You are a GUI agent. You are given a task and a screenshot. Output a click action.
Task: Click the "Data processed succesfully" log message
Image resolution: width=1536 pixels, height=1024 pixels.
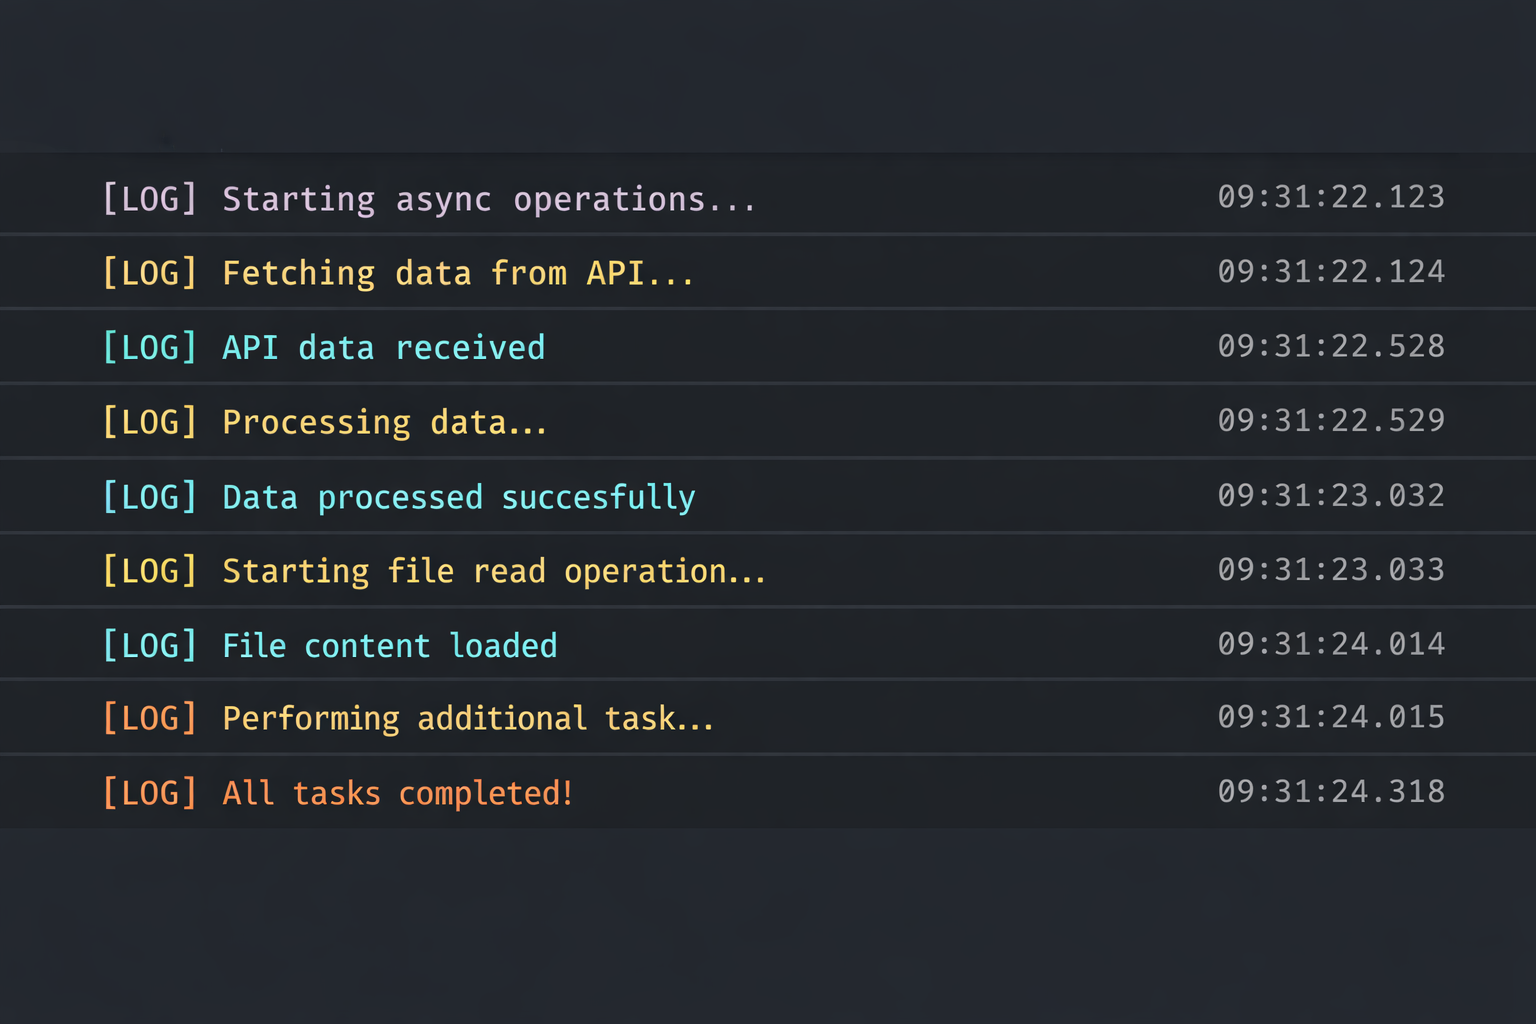458,497
